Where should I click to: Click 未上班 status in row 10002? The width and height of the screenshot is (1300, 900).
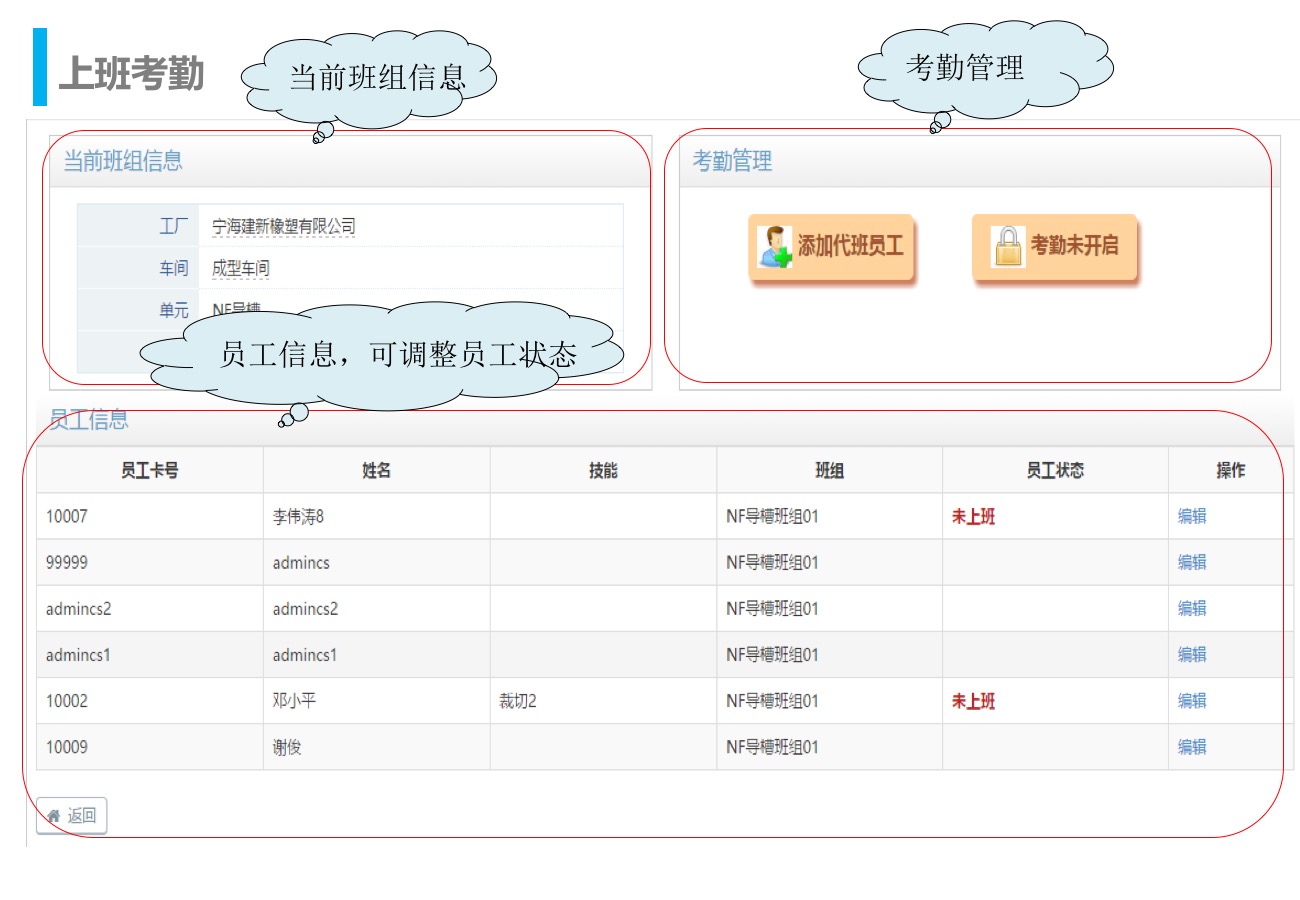click(x=973, y=701)
